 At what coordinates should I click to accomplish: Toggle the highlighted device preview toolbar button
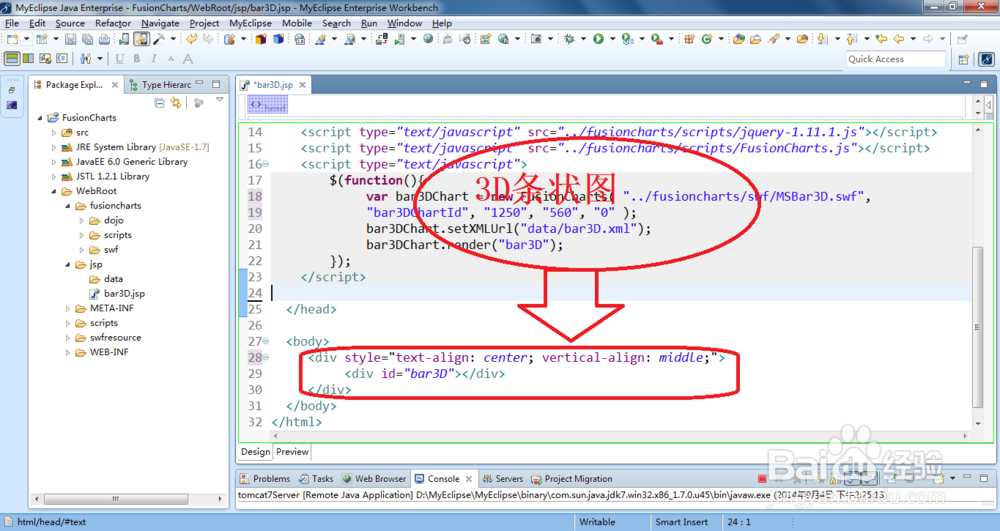pyautogui.click(x=142, y=40)
